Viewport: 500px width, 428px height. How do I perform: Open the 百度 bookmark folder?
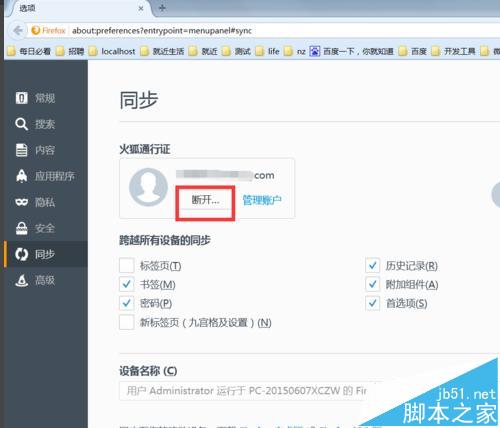[413, 51]
